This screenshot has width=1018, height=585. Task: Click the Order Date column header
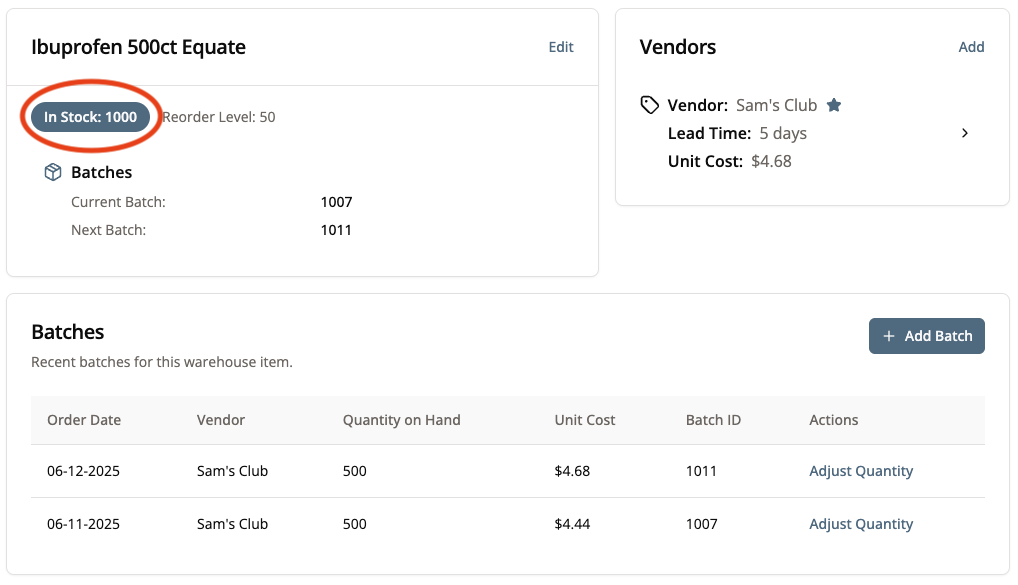pos(84,420)
